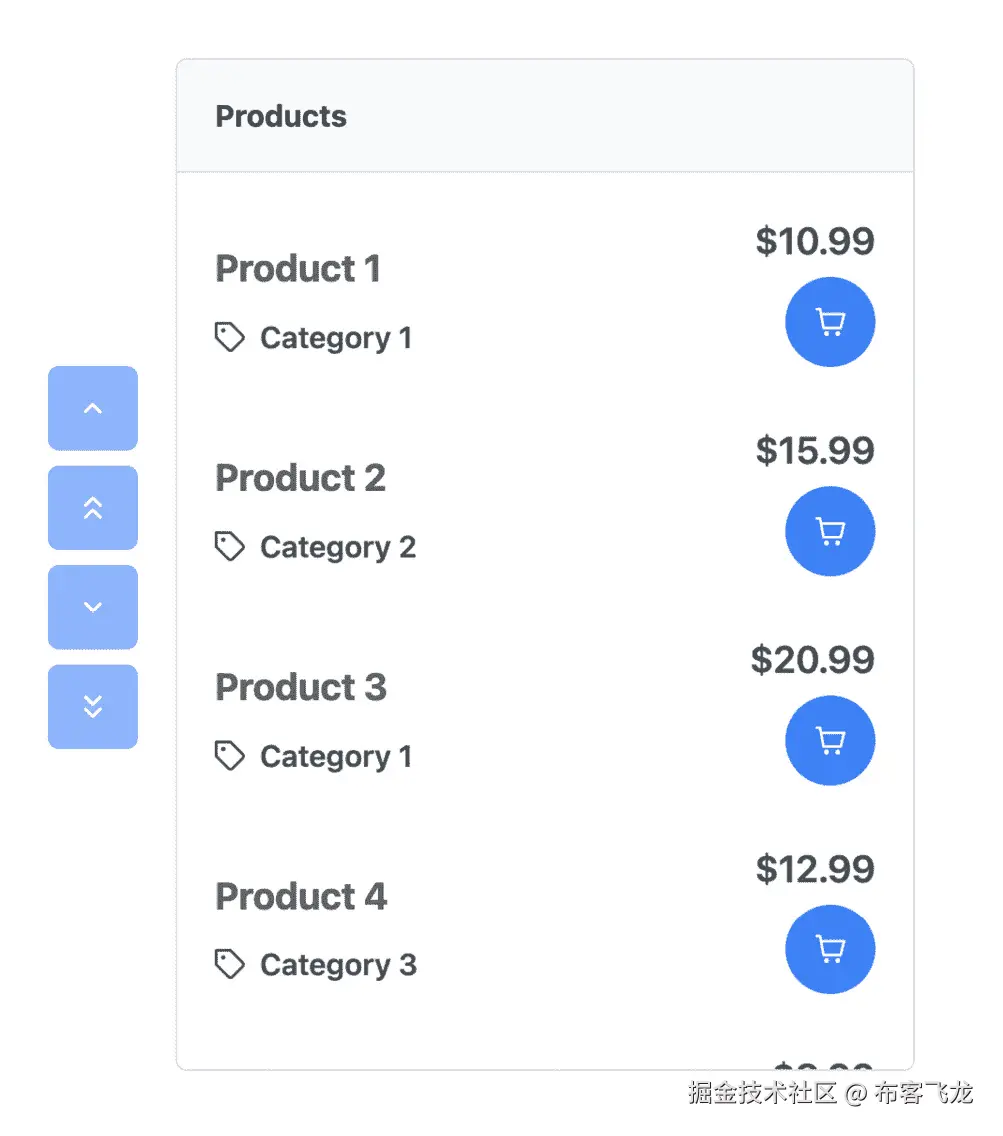Click the double chevron down button
This screenshot has width=1003, height=1136.
pyautogui.click(x=93, y=706)
